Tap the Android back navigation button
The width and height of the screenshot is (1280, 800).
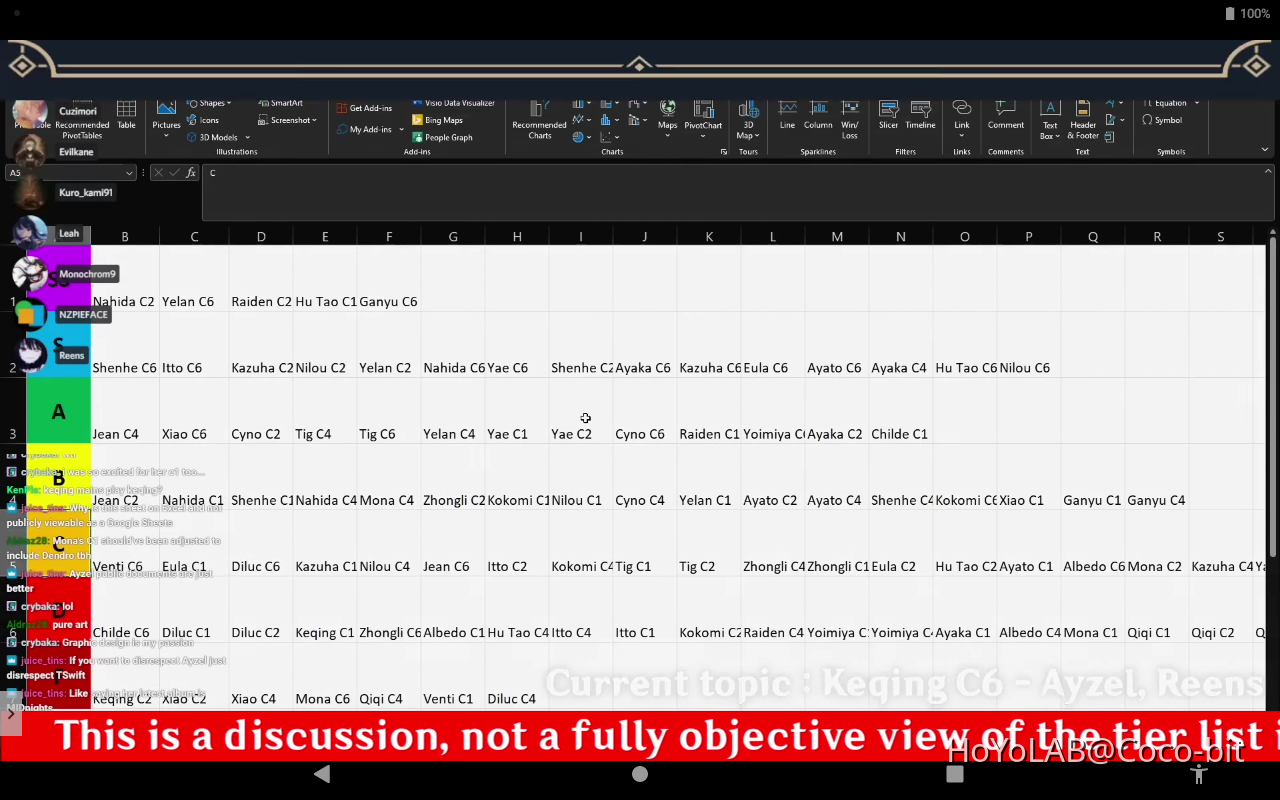pyautogui.click(x=322, y=775)
